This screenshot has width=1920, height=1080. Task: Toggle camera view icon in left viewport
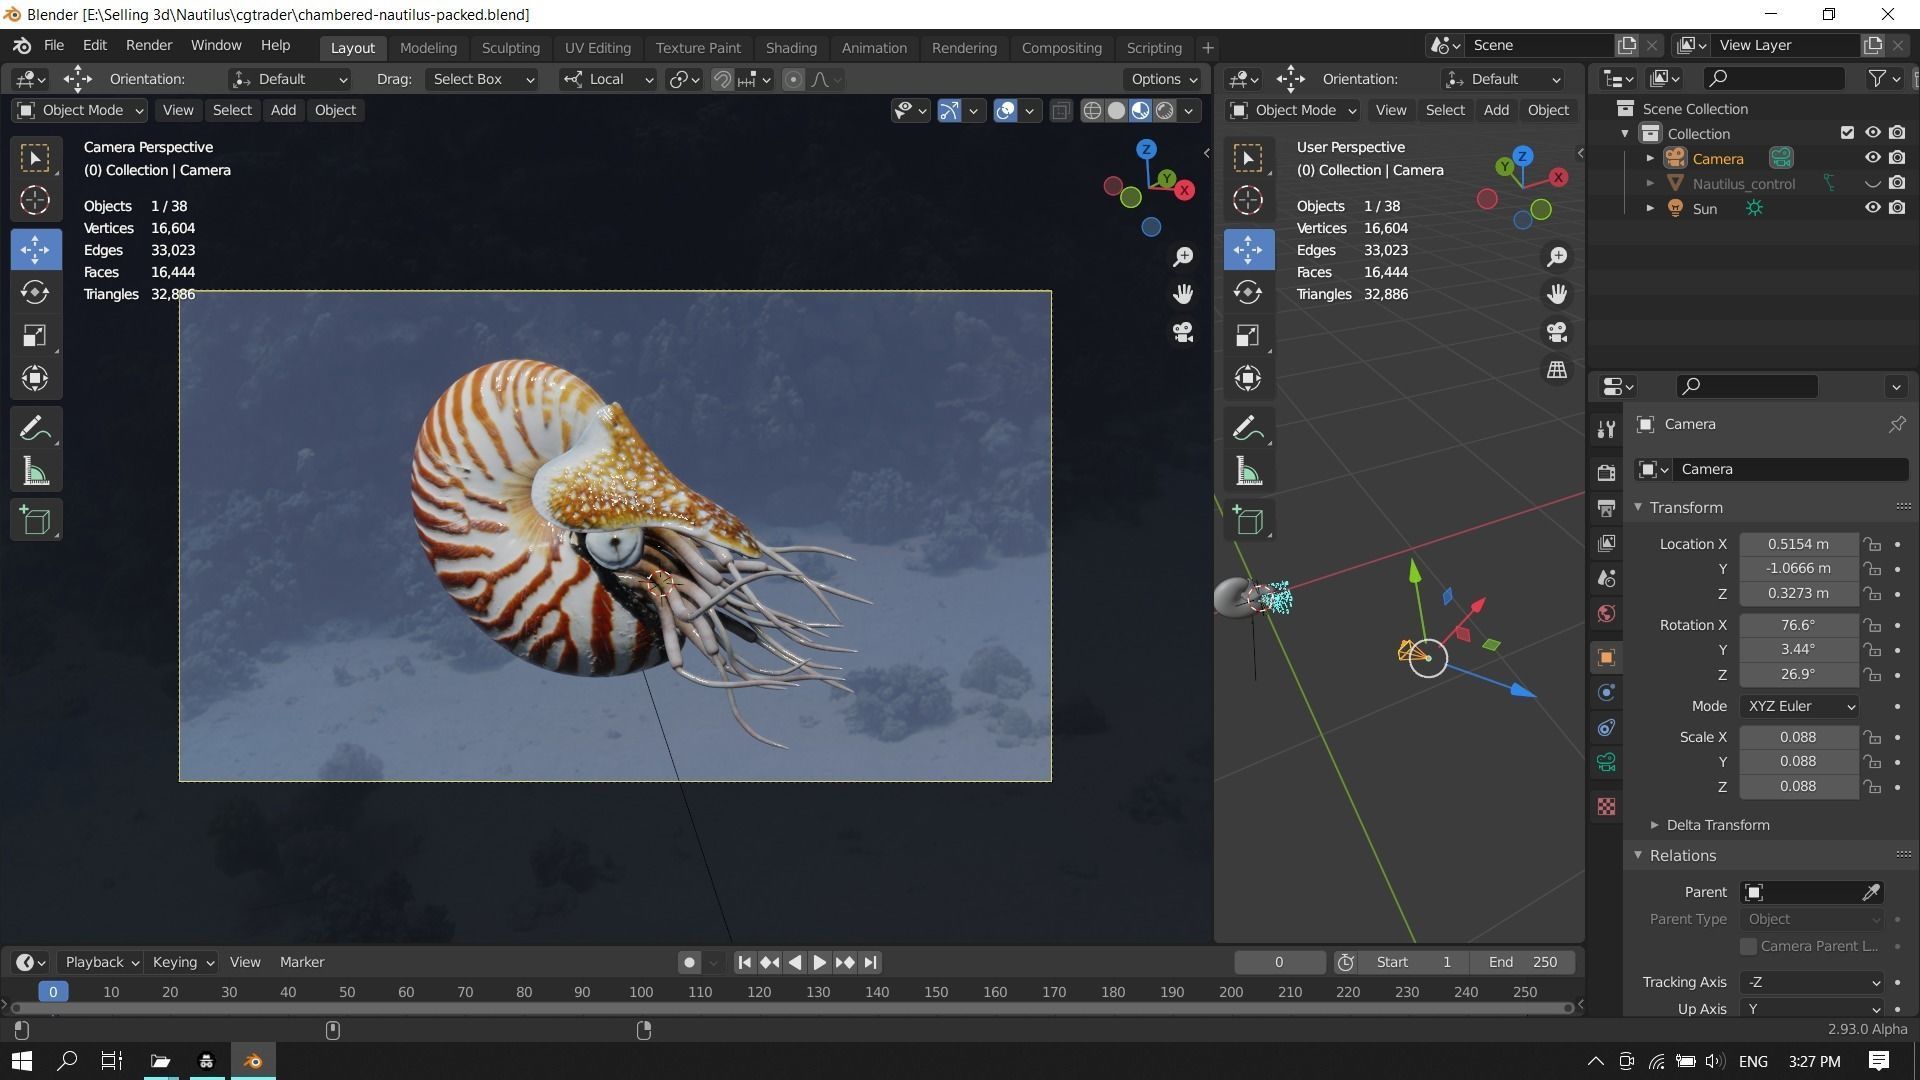point(1183,332)
